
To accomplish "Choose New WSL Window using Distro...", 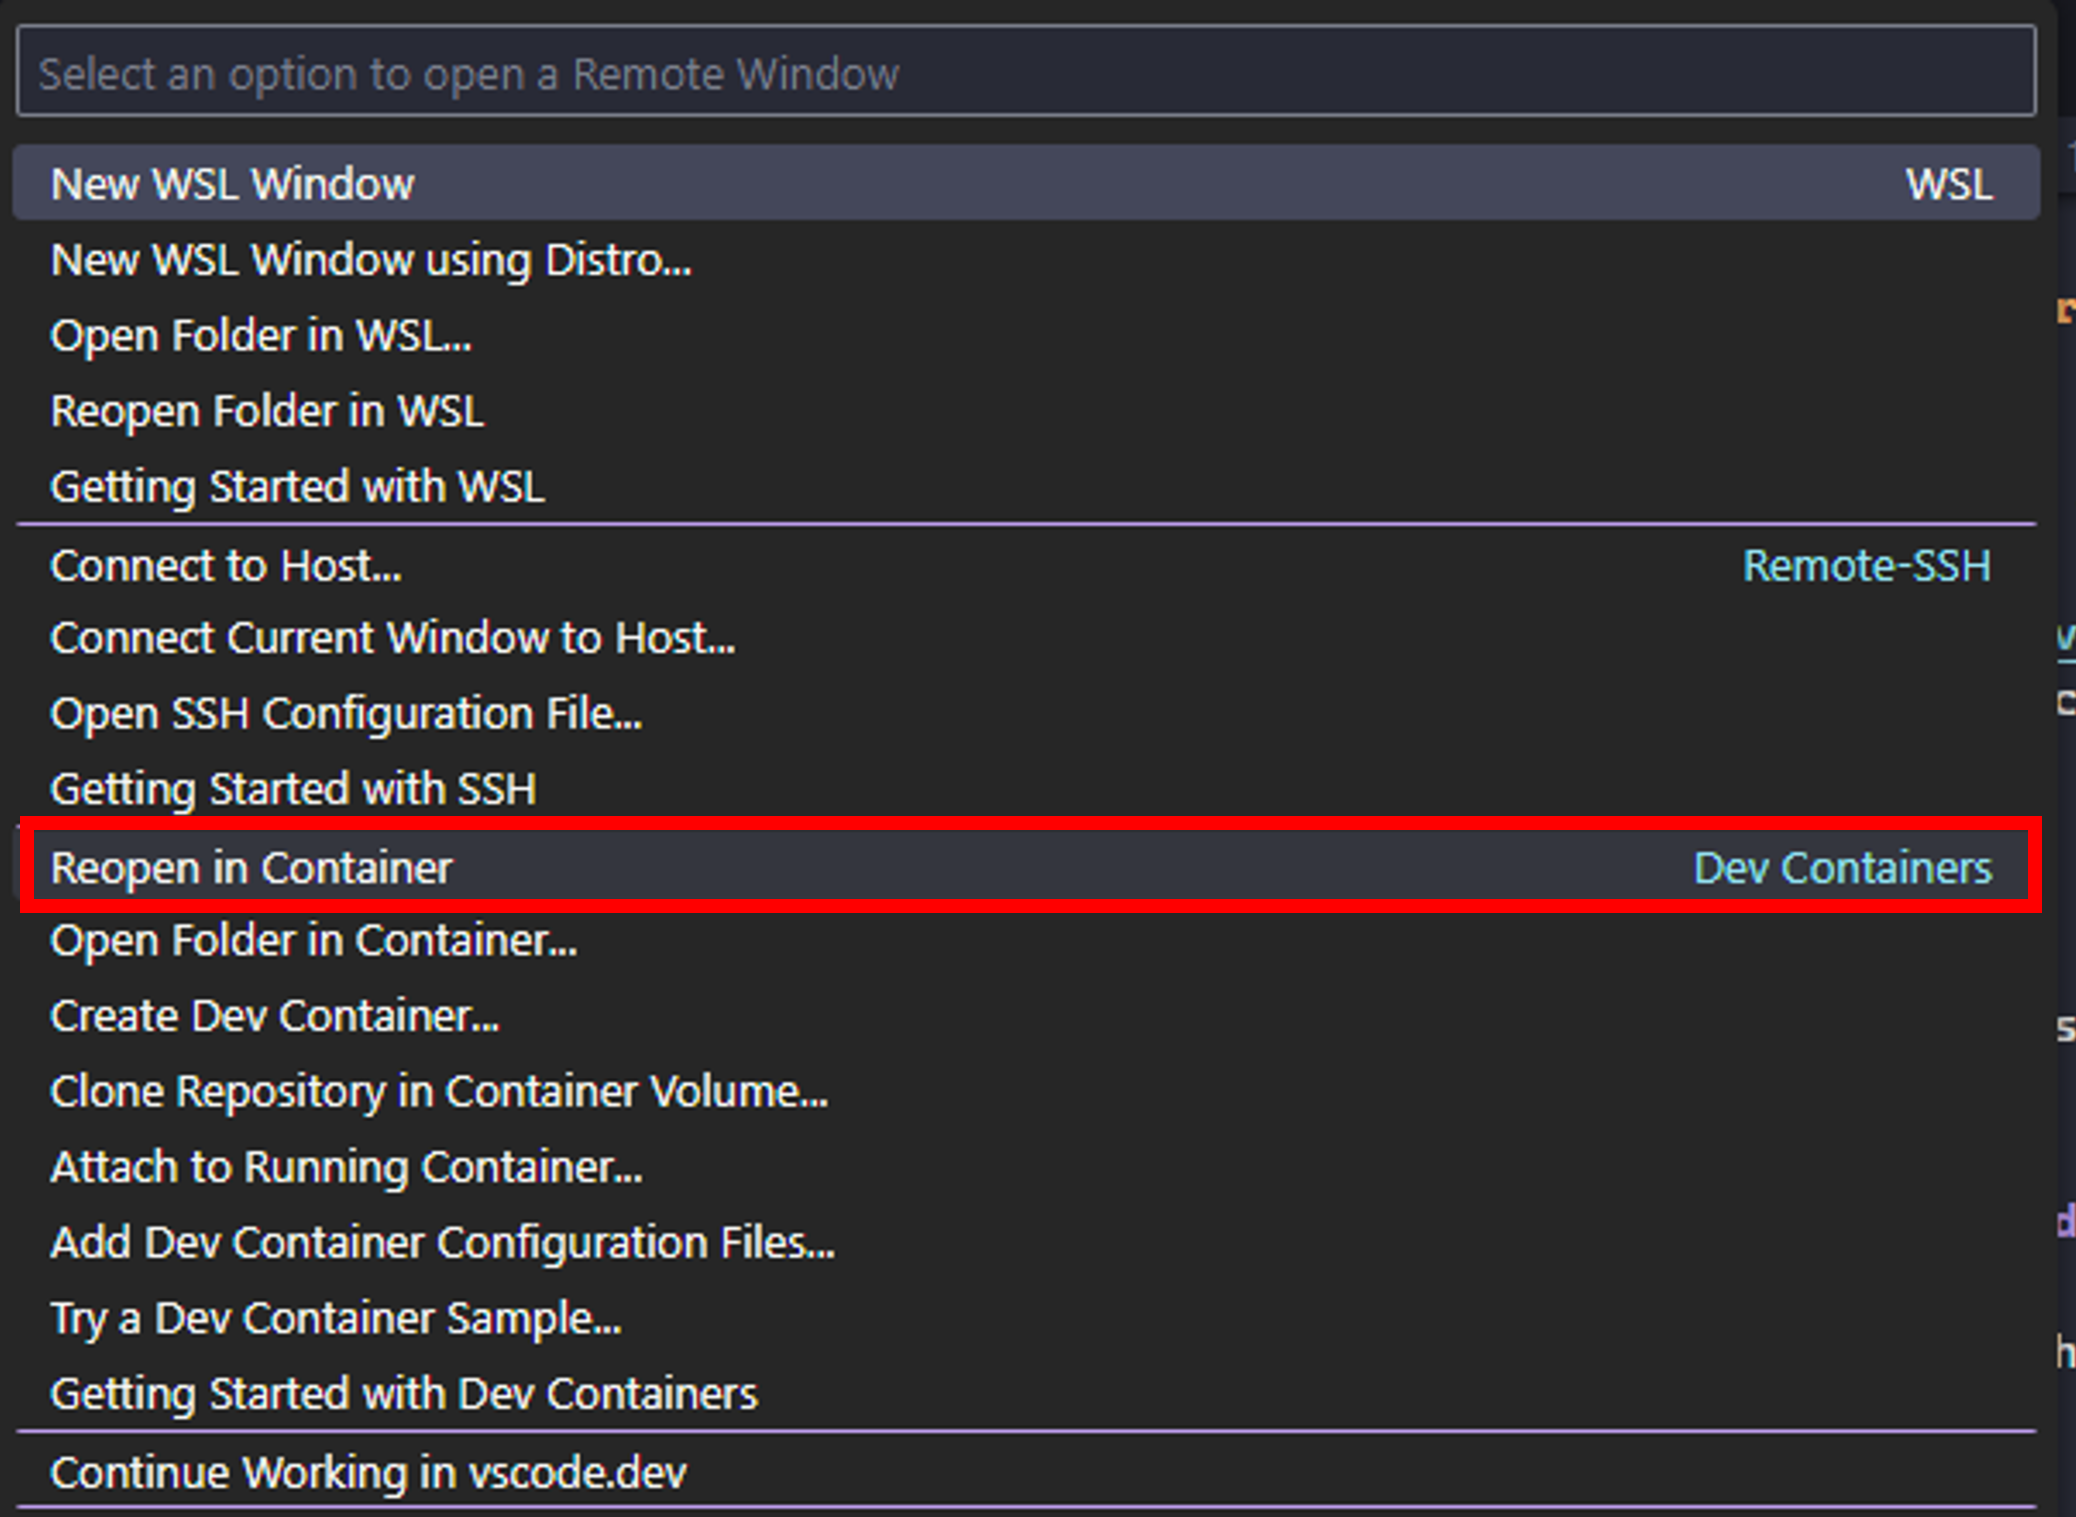I will (1026, 259).
